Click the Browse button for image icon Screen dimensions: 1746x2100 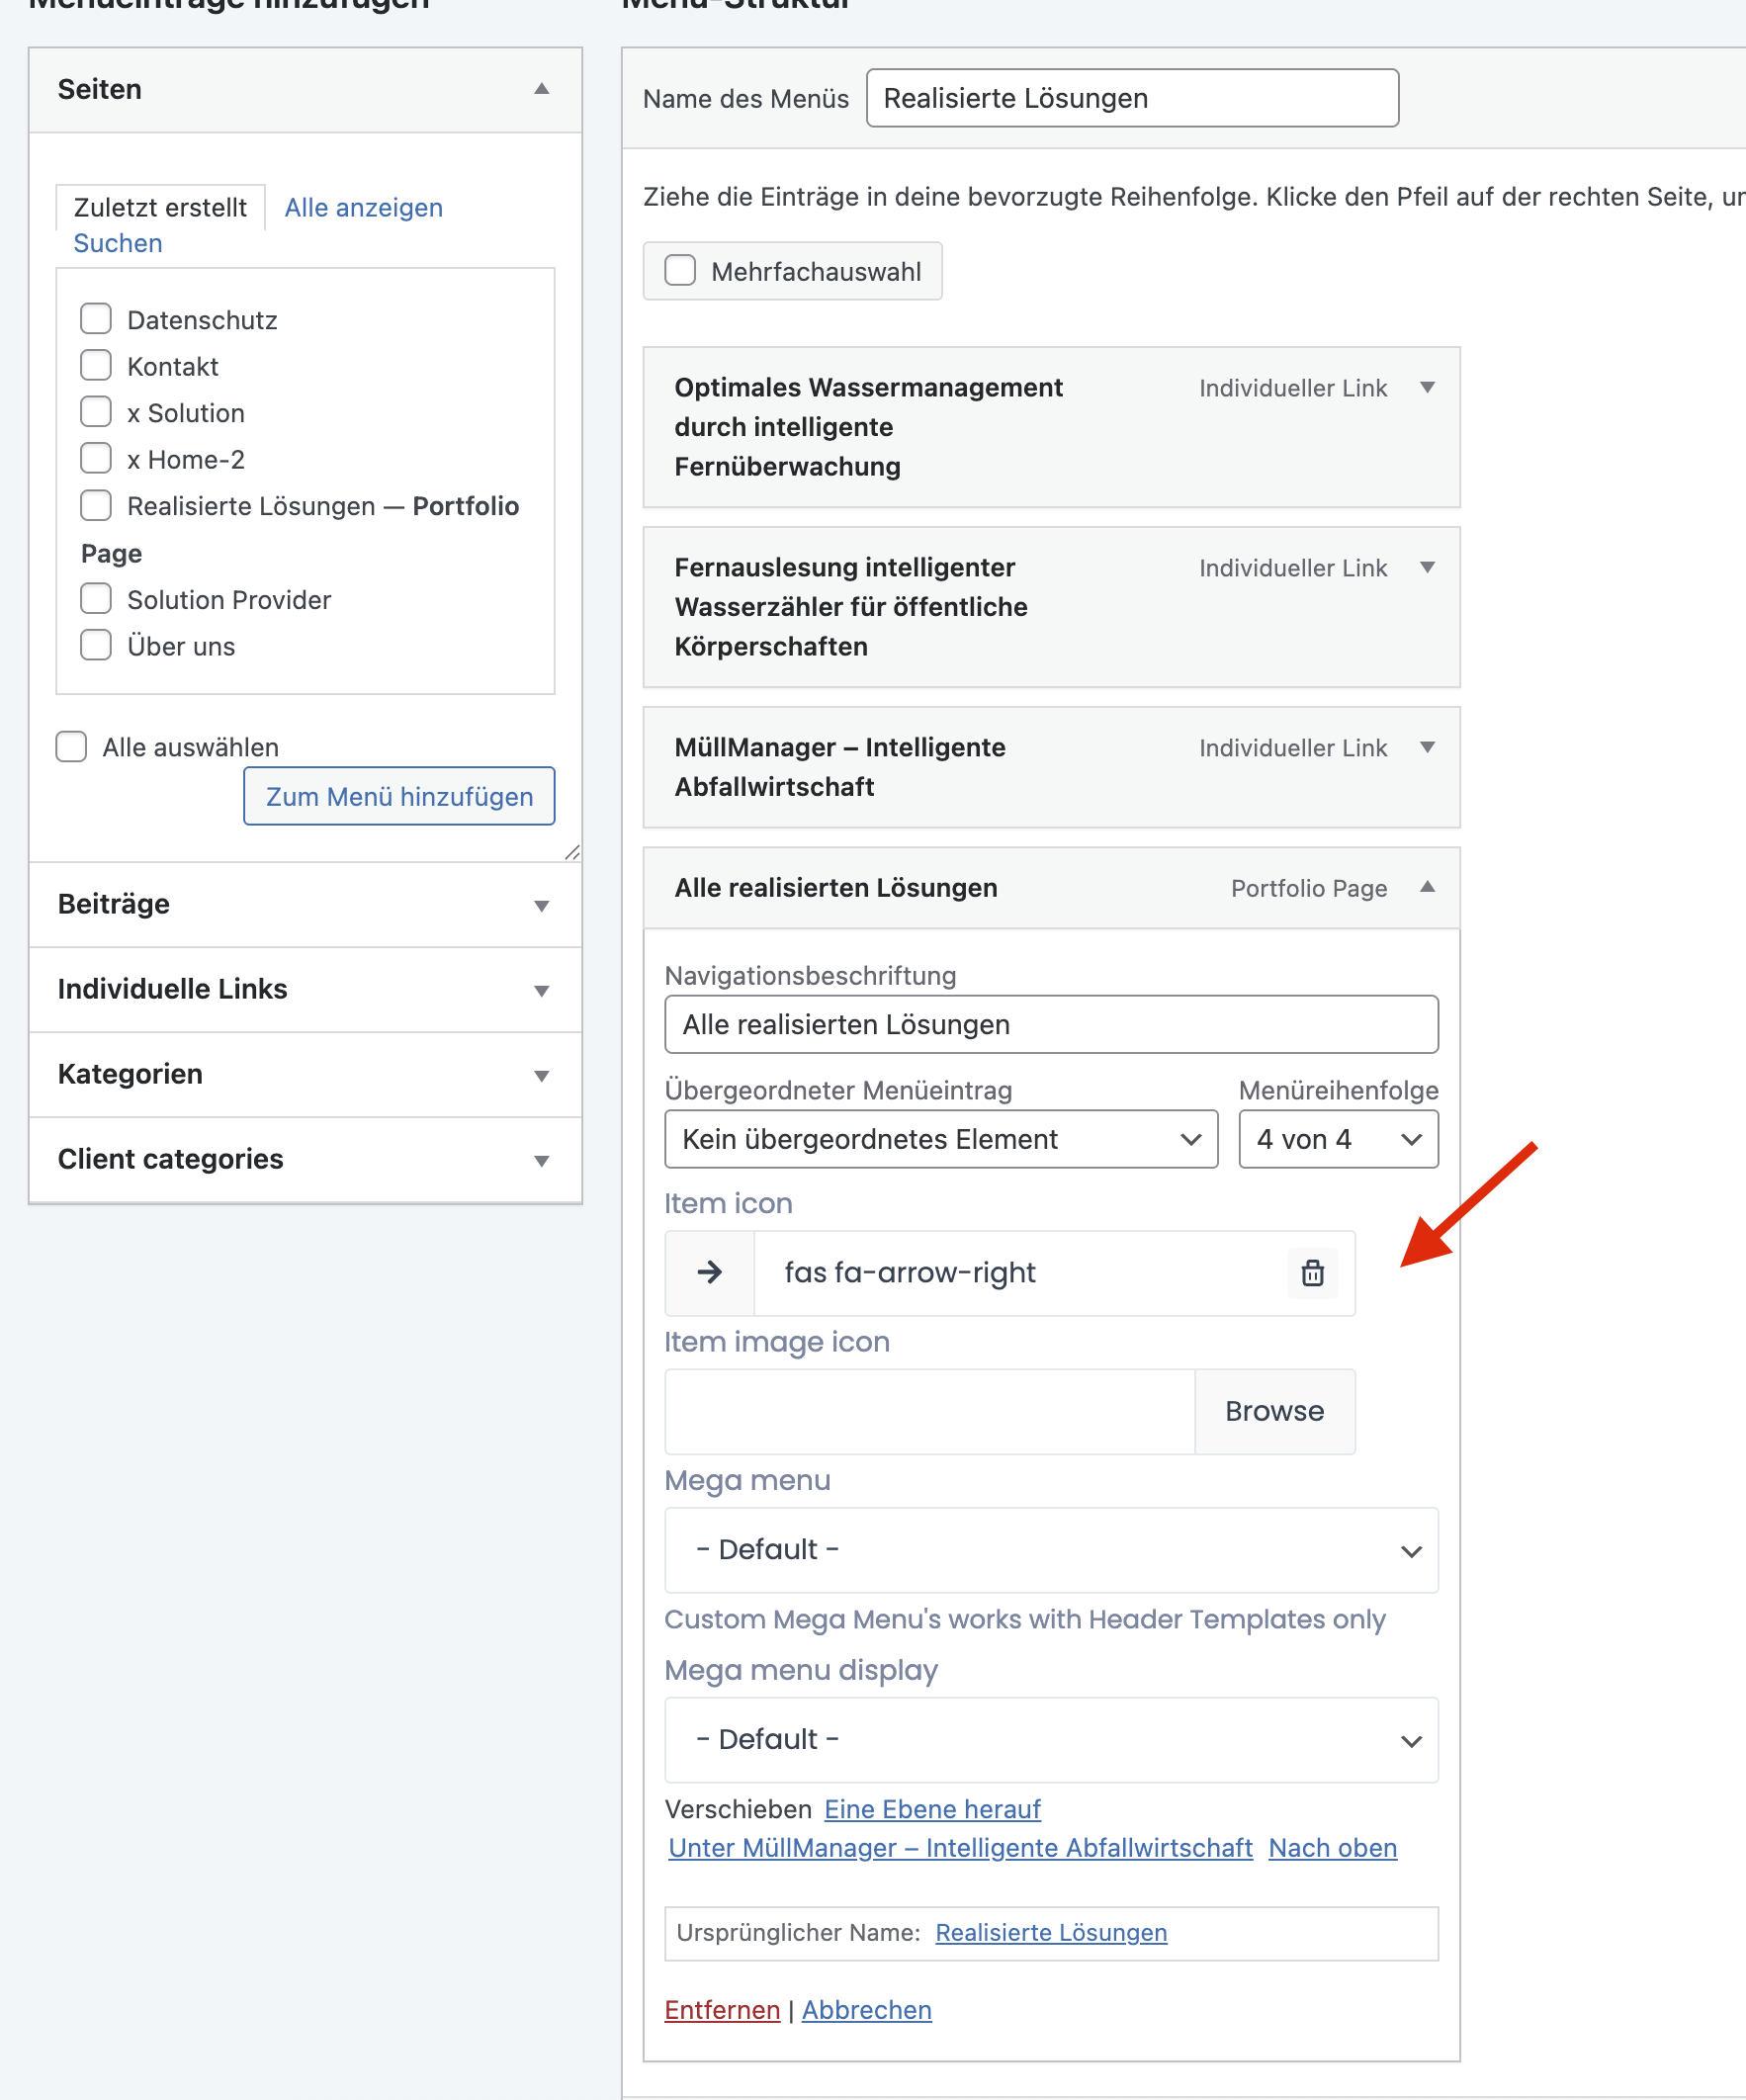(1274, 1411)
